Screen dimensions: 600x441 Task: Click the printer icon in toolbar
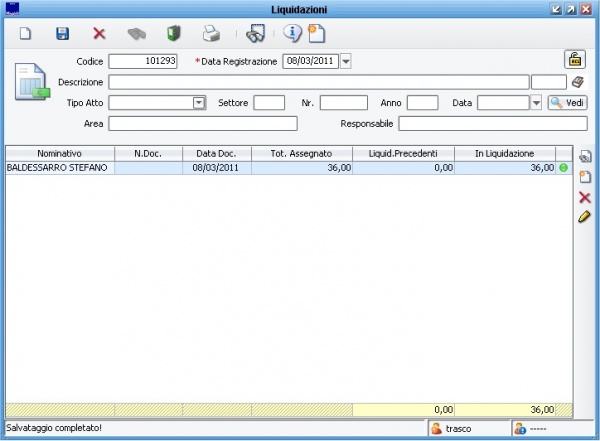[211, 34]
